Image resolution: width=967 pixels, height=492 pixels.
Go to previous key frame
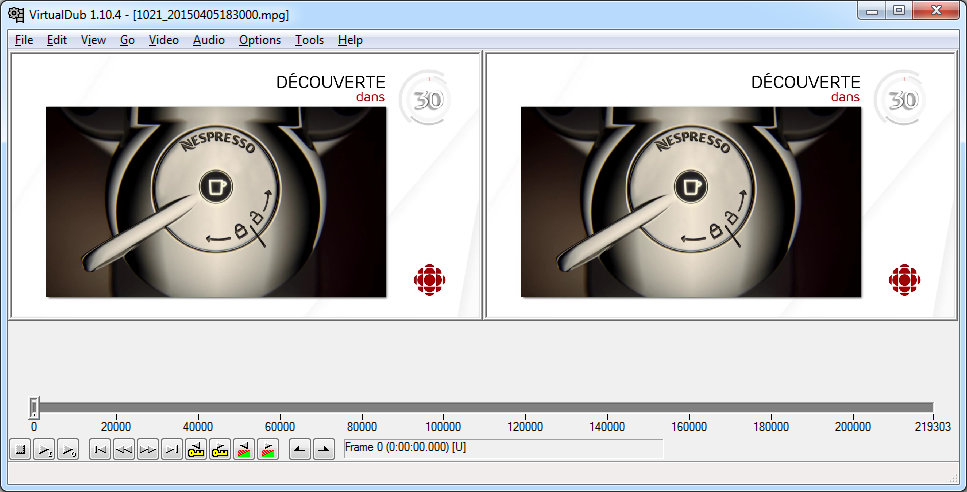(196, 450)
